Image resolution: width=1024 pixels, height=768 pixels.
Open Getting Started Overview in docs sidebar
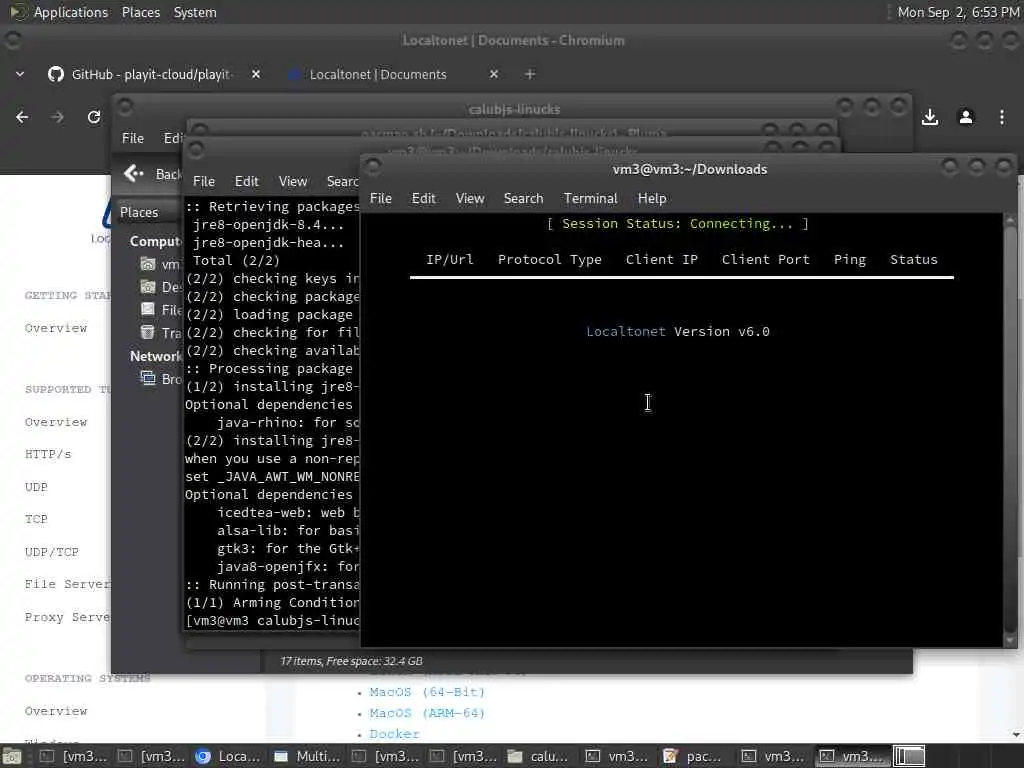56,328
